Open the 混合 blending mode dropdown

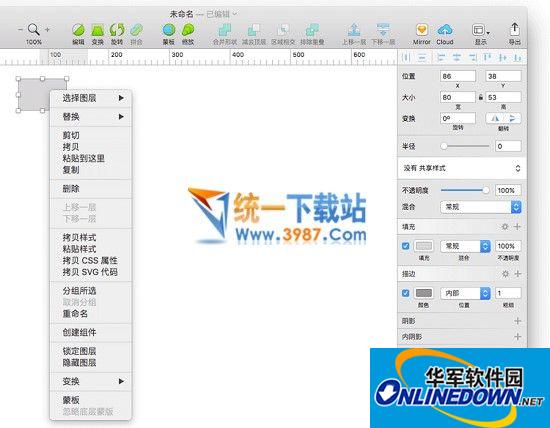point(481,207)
